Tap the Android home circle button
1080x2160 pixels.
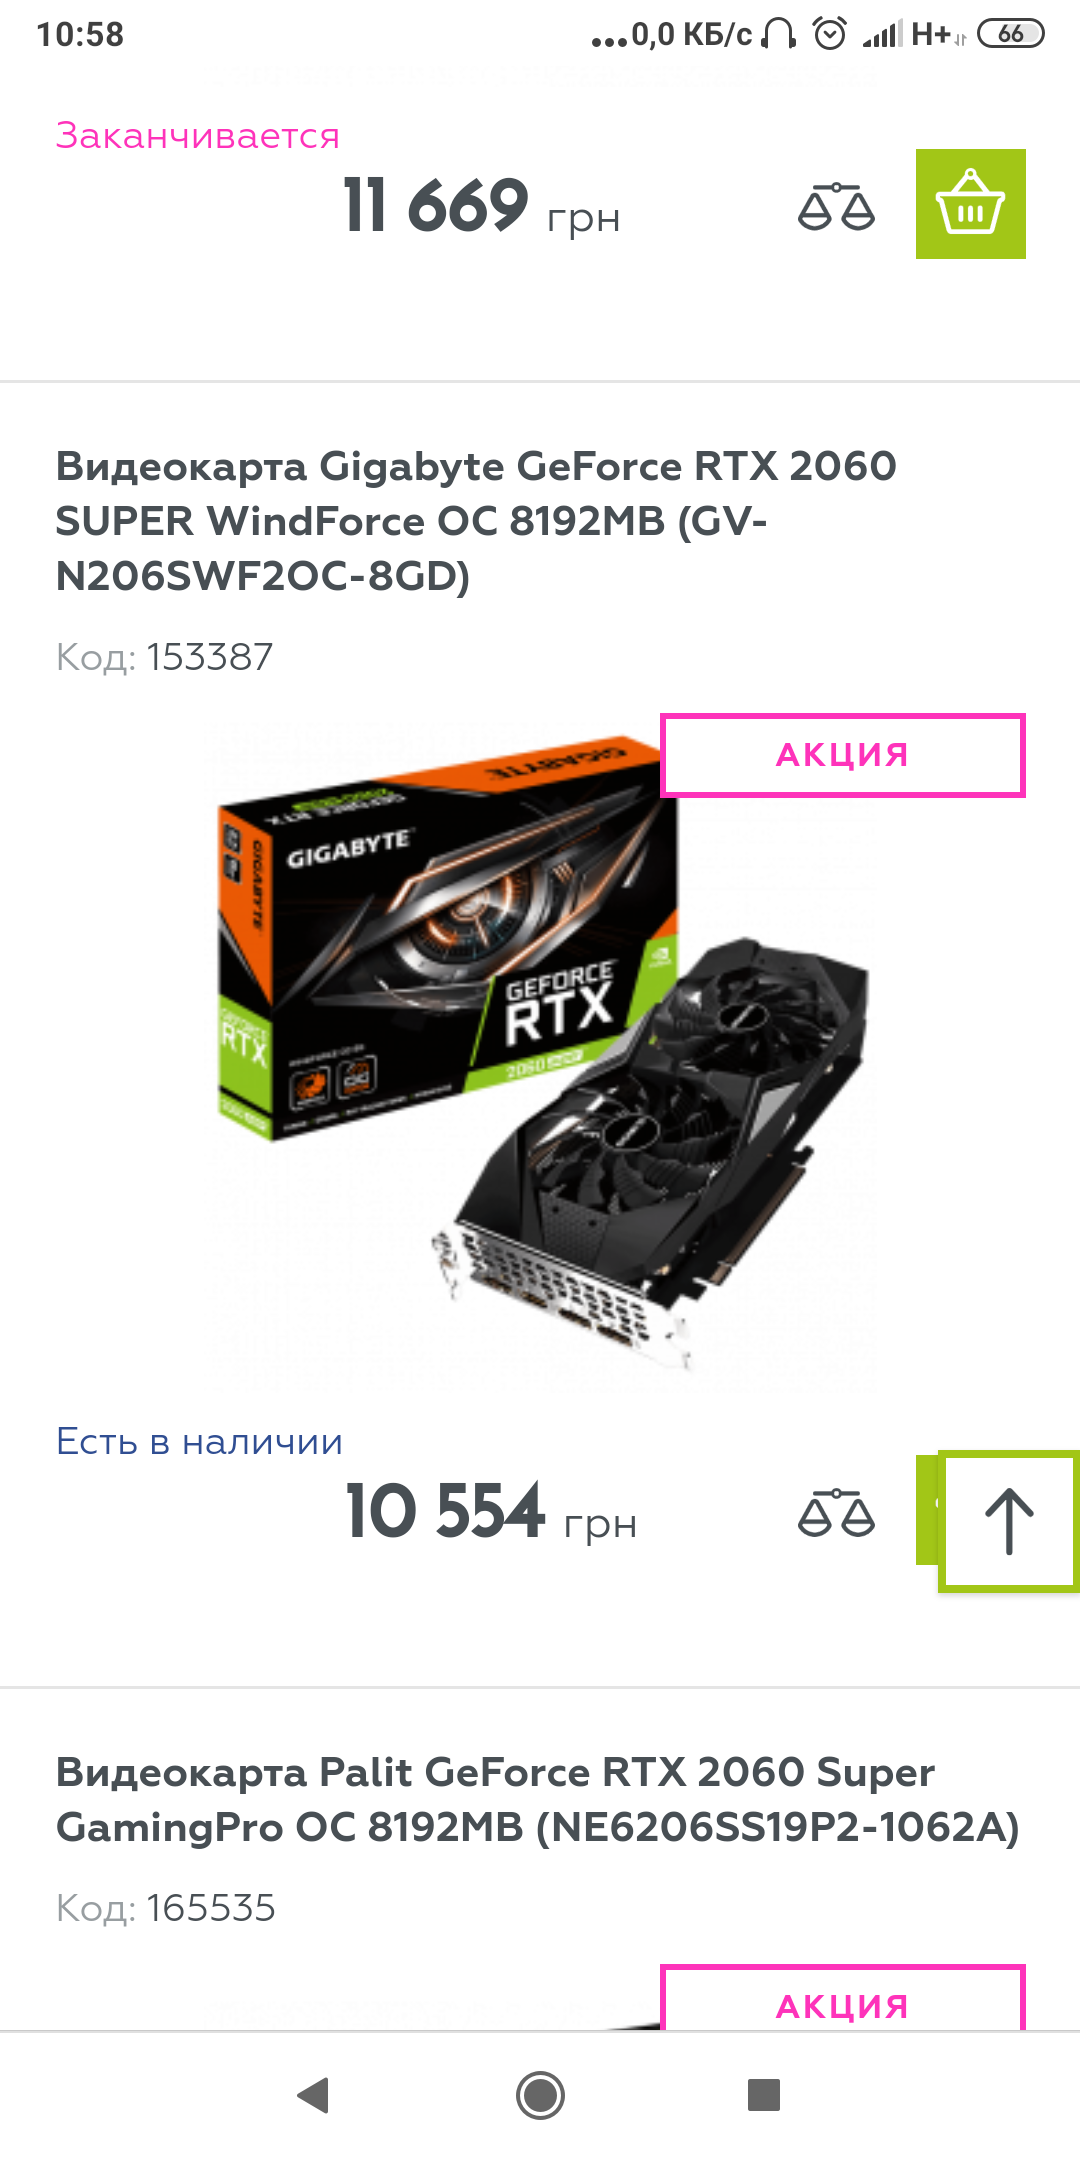[x=540, y=2095]
